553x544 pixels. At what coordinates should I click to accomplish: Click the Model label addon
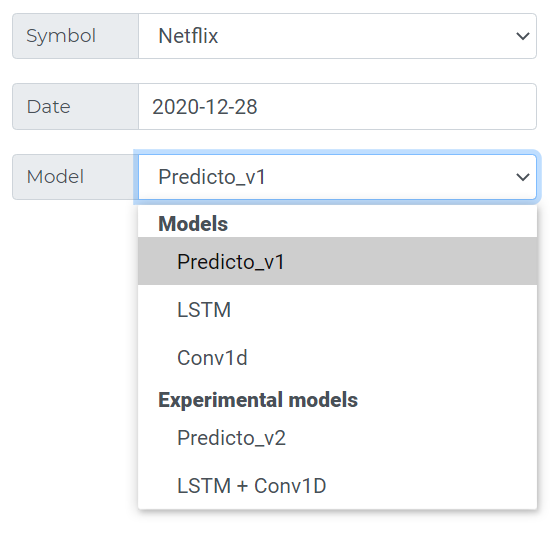point(75,177)
